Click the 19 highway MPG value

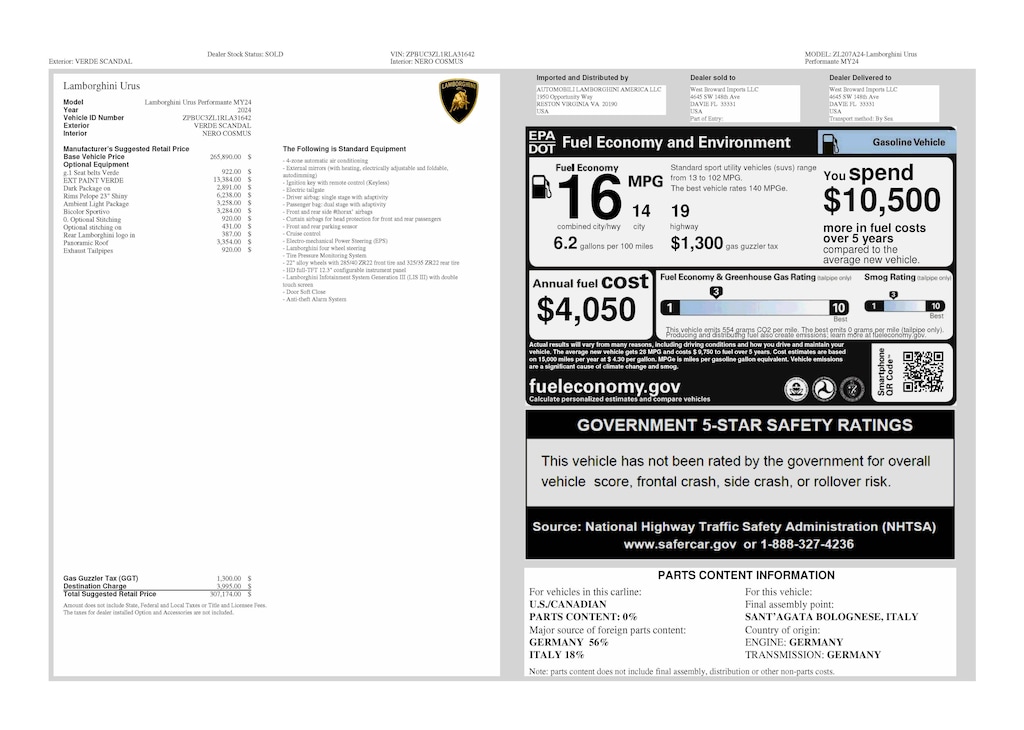point(680,211)
